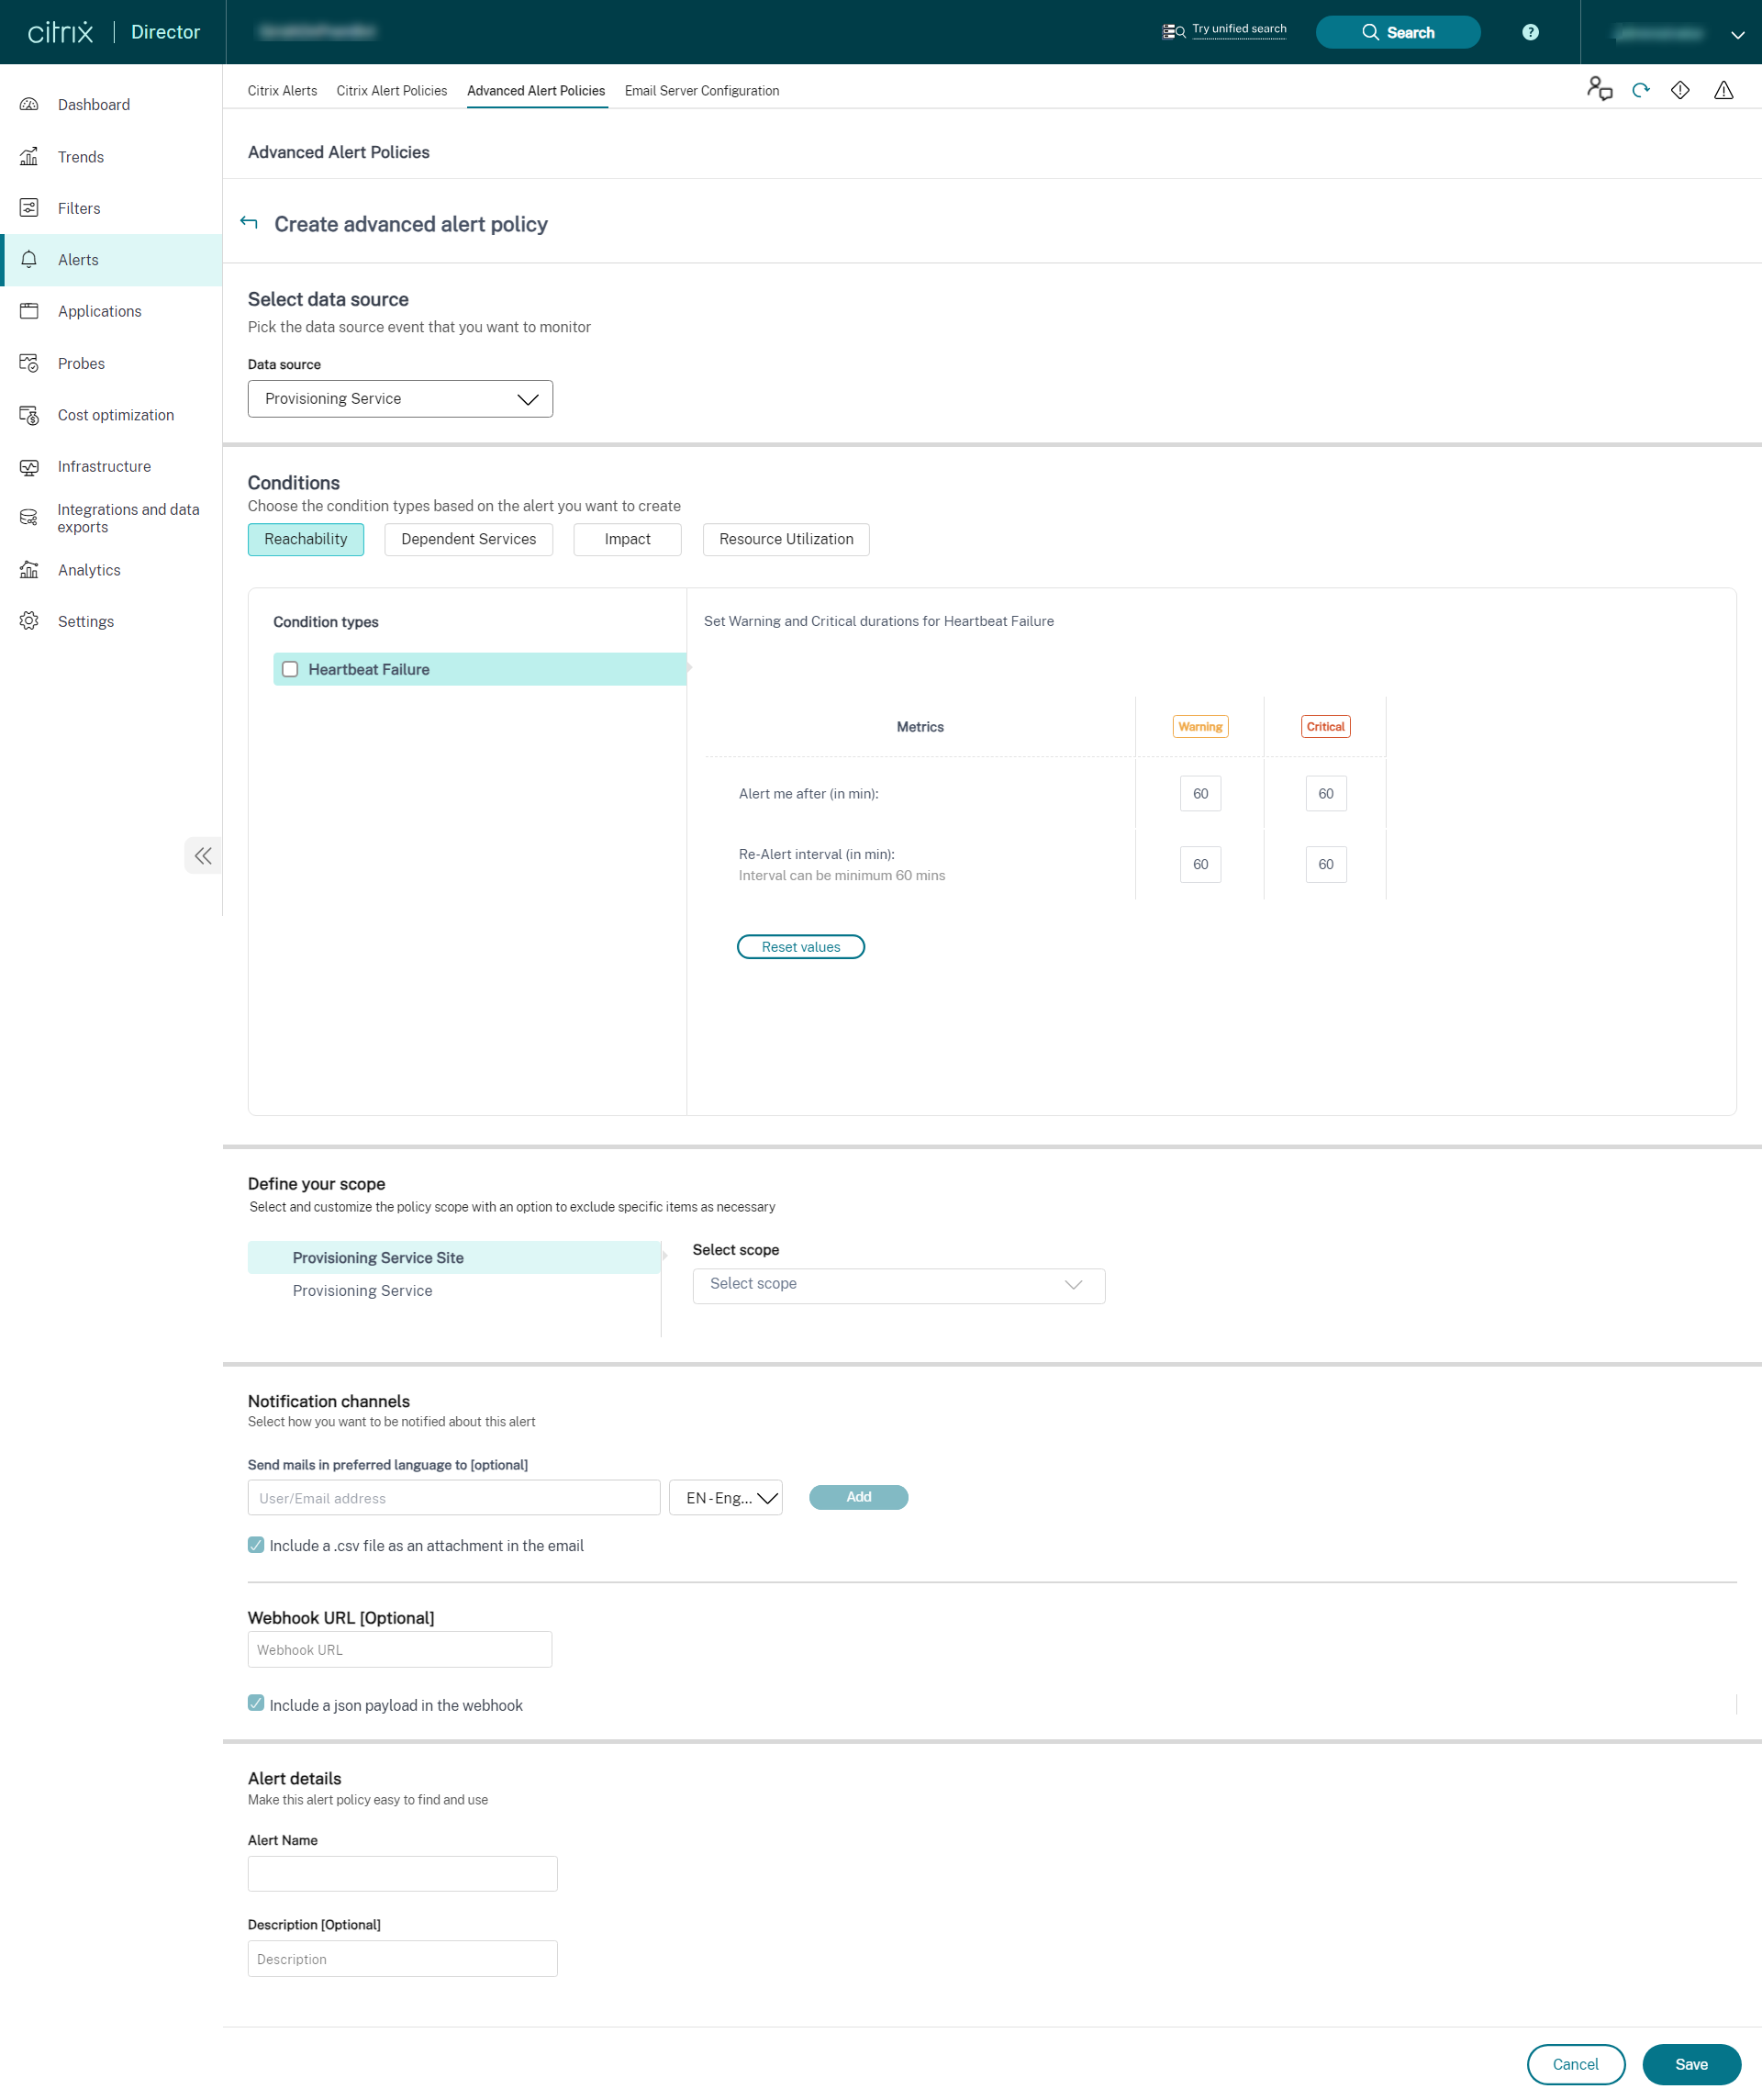This screenshot has height=2100, width=1762.
Task: Open Integrations and data exports
Action: pyautogui.click(x=128, y=518)
